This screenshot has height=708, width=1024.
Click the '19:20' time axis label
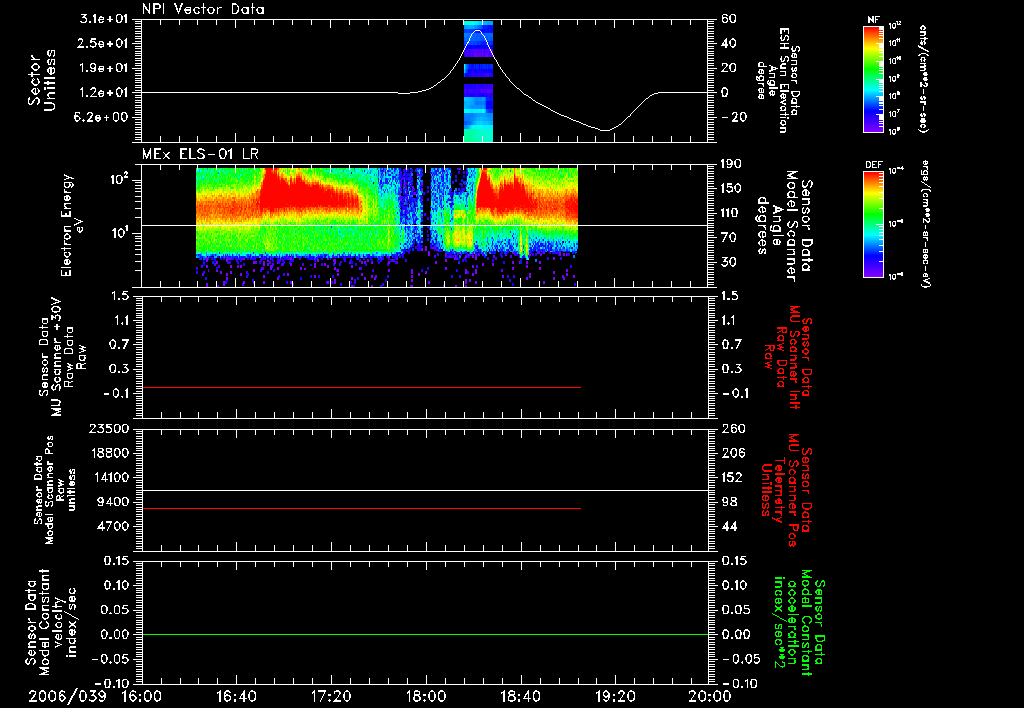click(x=615, y=696)
